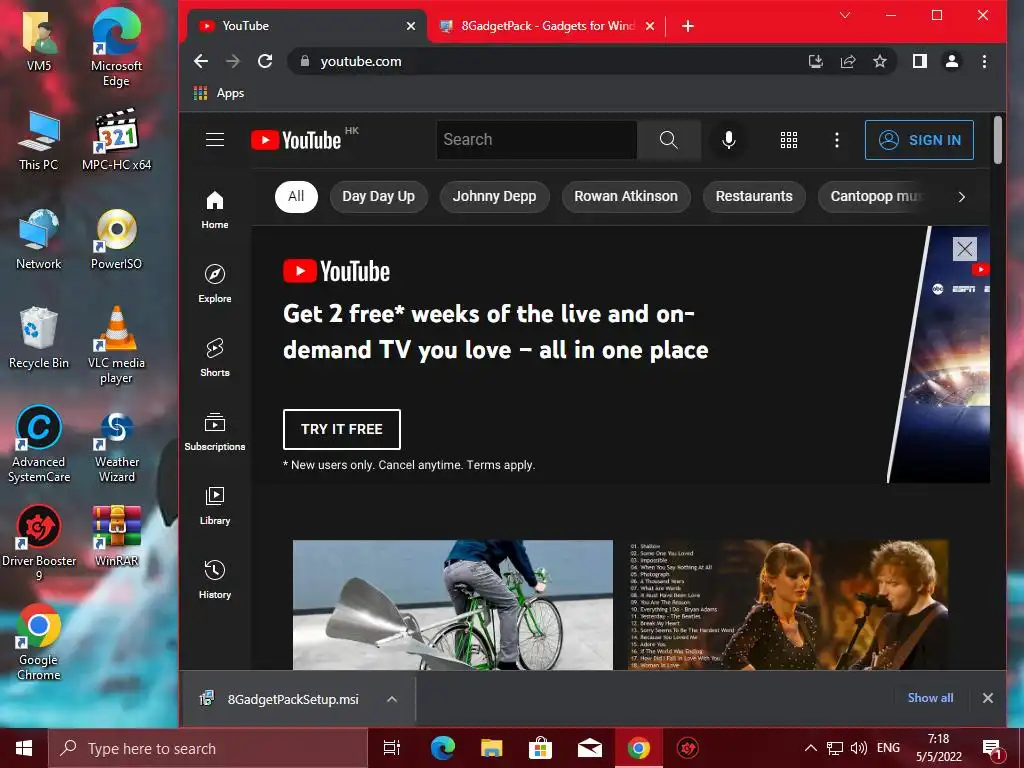
Task: Click the SIGN IN button
Action: [919, 140]
